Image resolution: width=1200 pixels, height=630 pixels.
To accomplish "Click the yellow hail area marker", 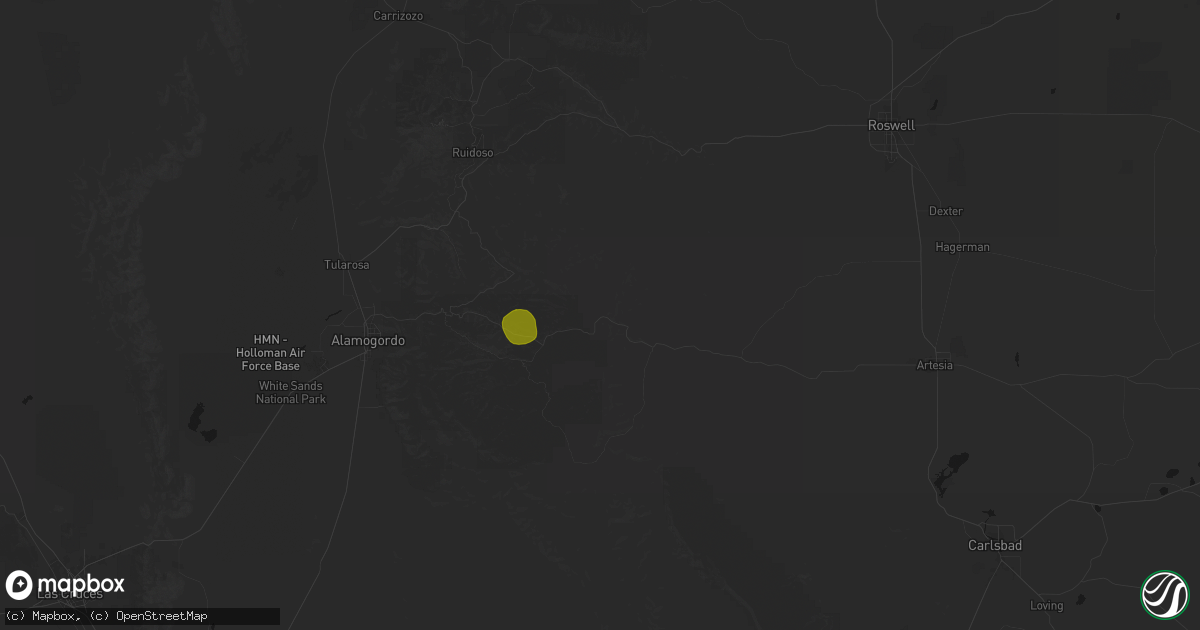I will pos(520,327).
